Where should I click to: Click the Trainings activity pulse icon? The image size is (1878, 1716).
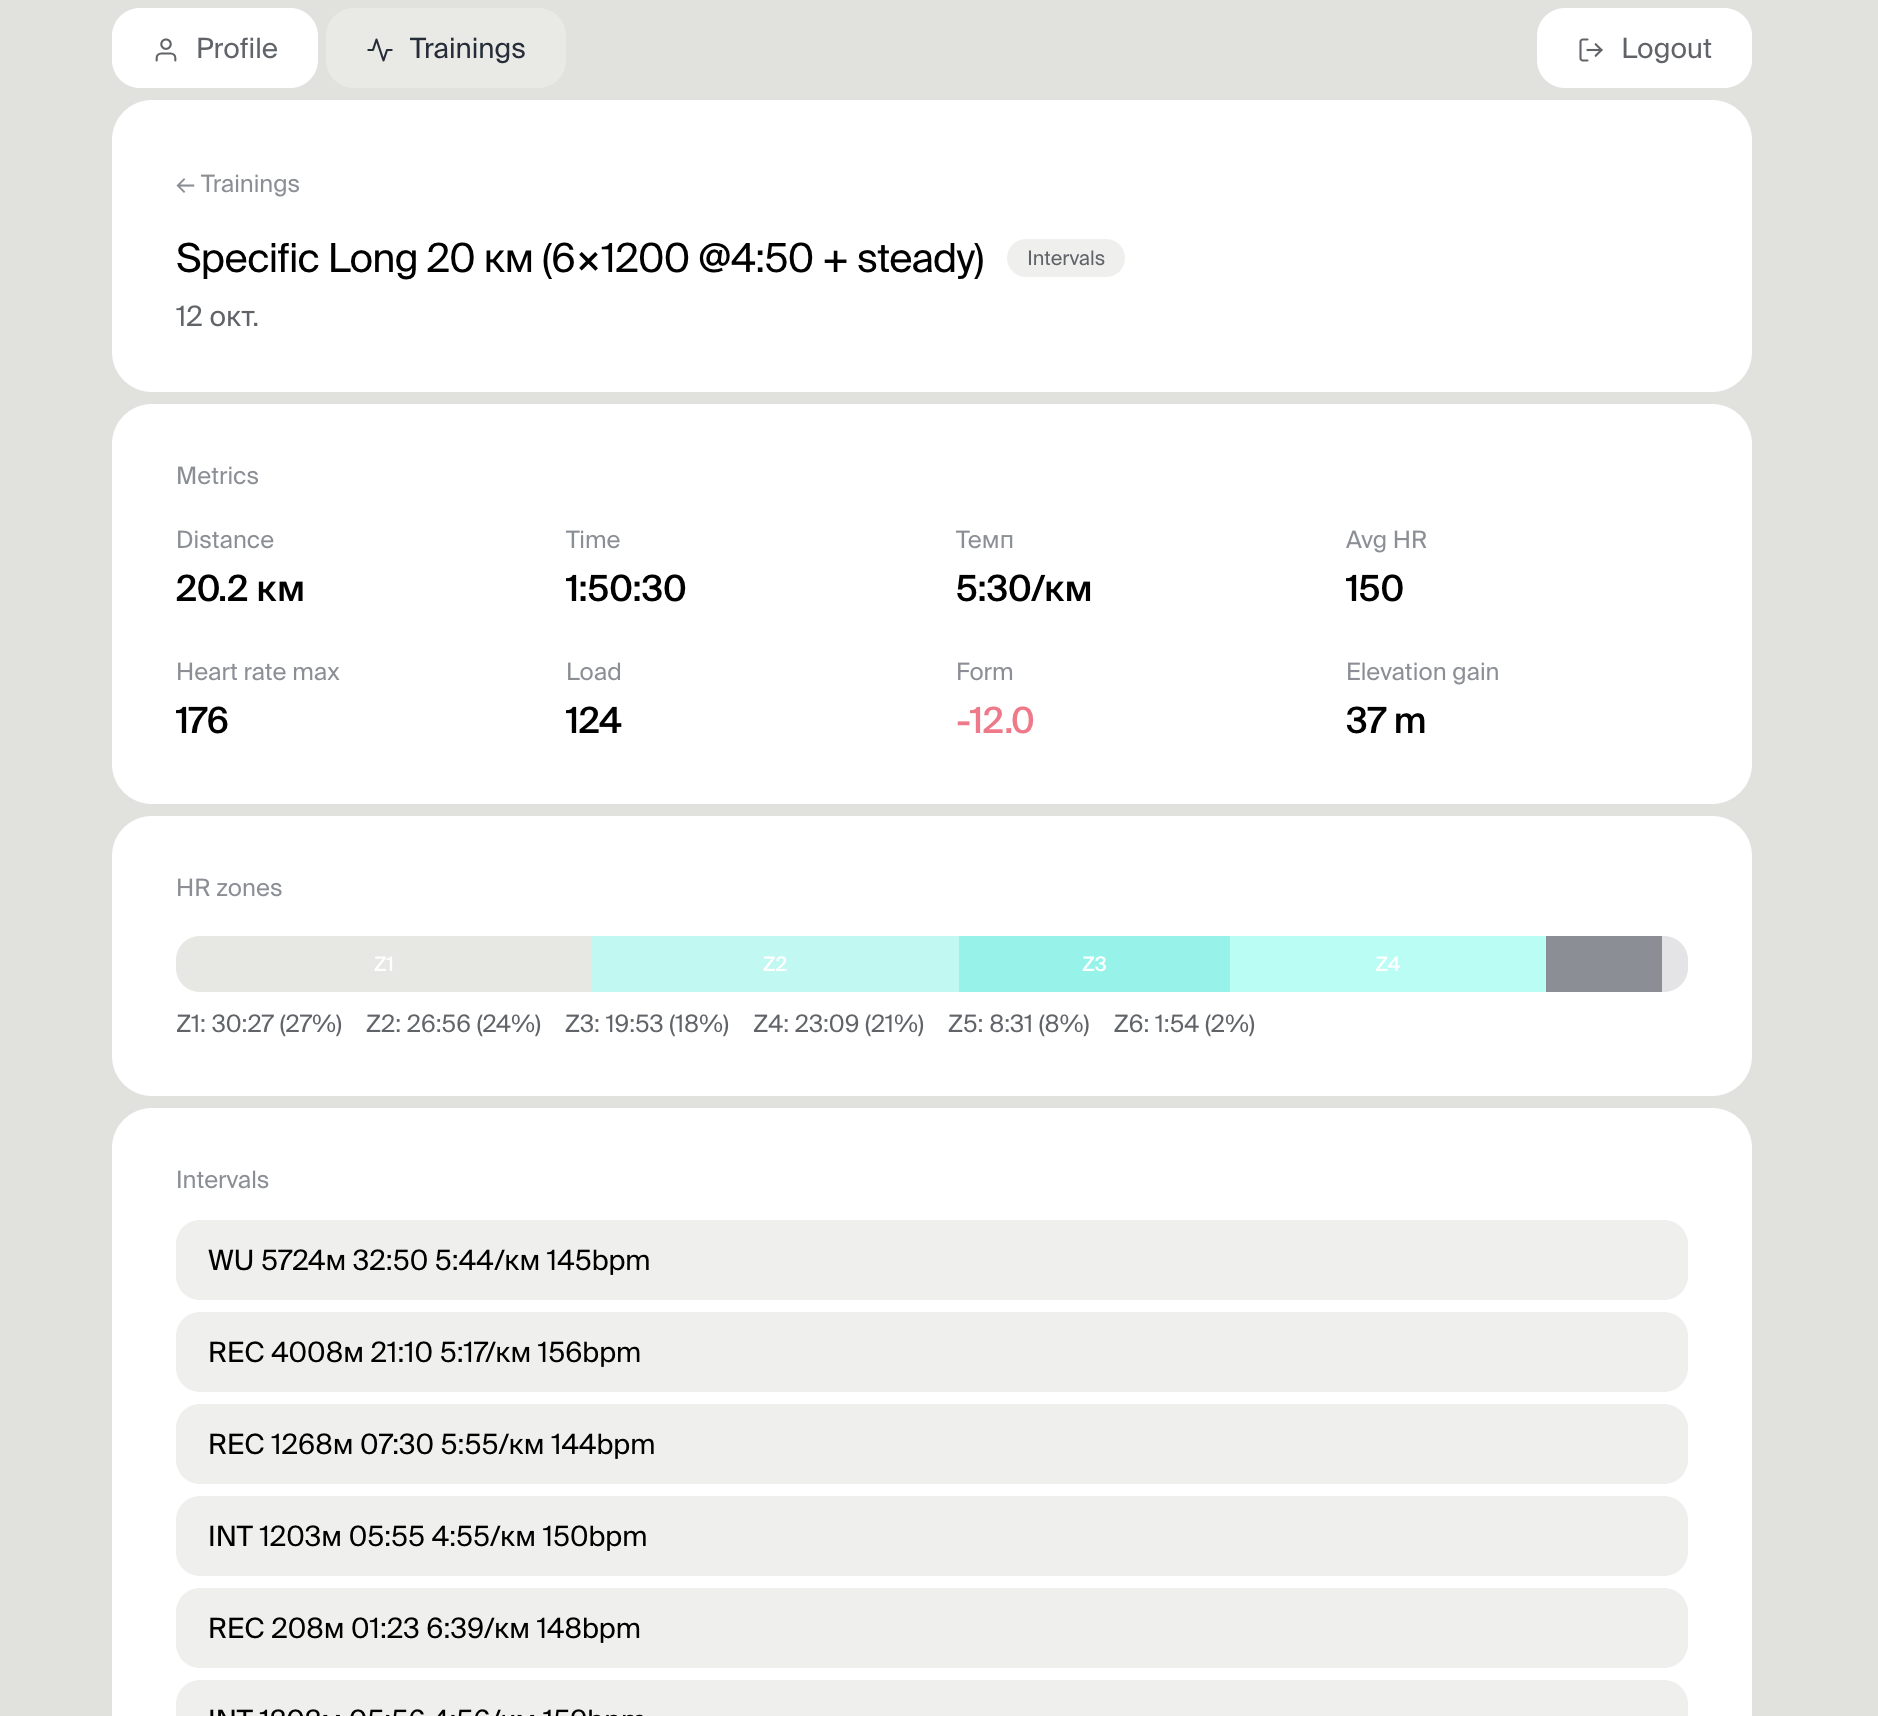380,50
